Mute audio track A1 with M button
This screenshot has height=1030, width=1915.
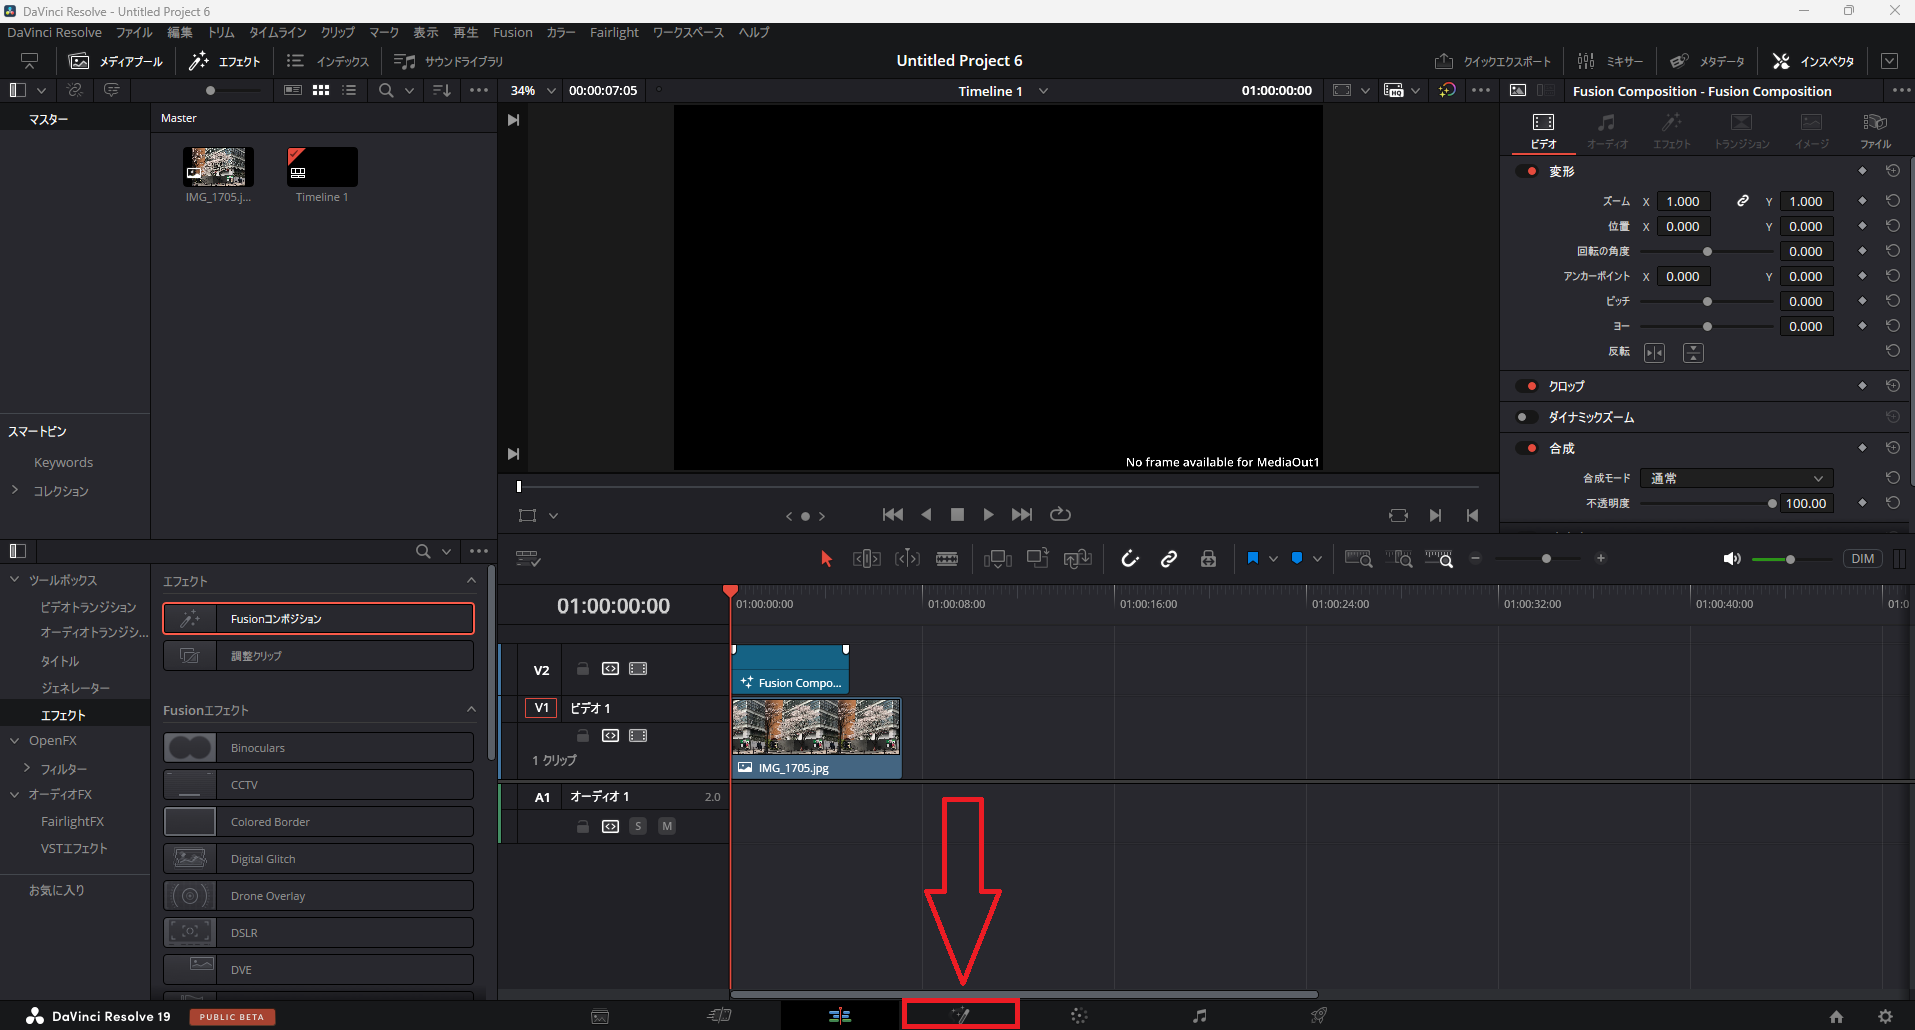[667, 826]
